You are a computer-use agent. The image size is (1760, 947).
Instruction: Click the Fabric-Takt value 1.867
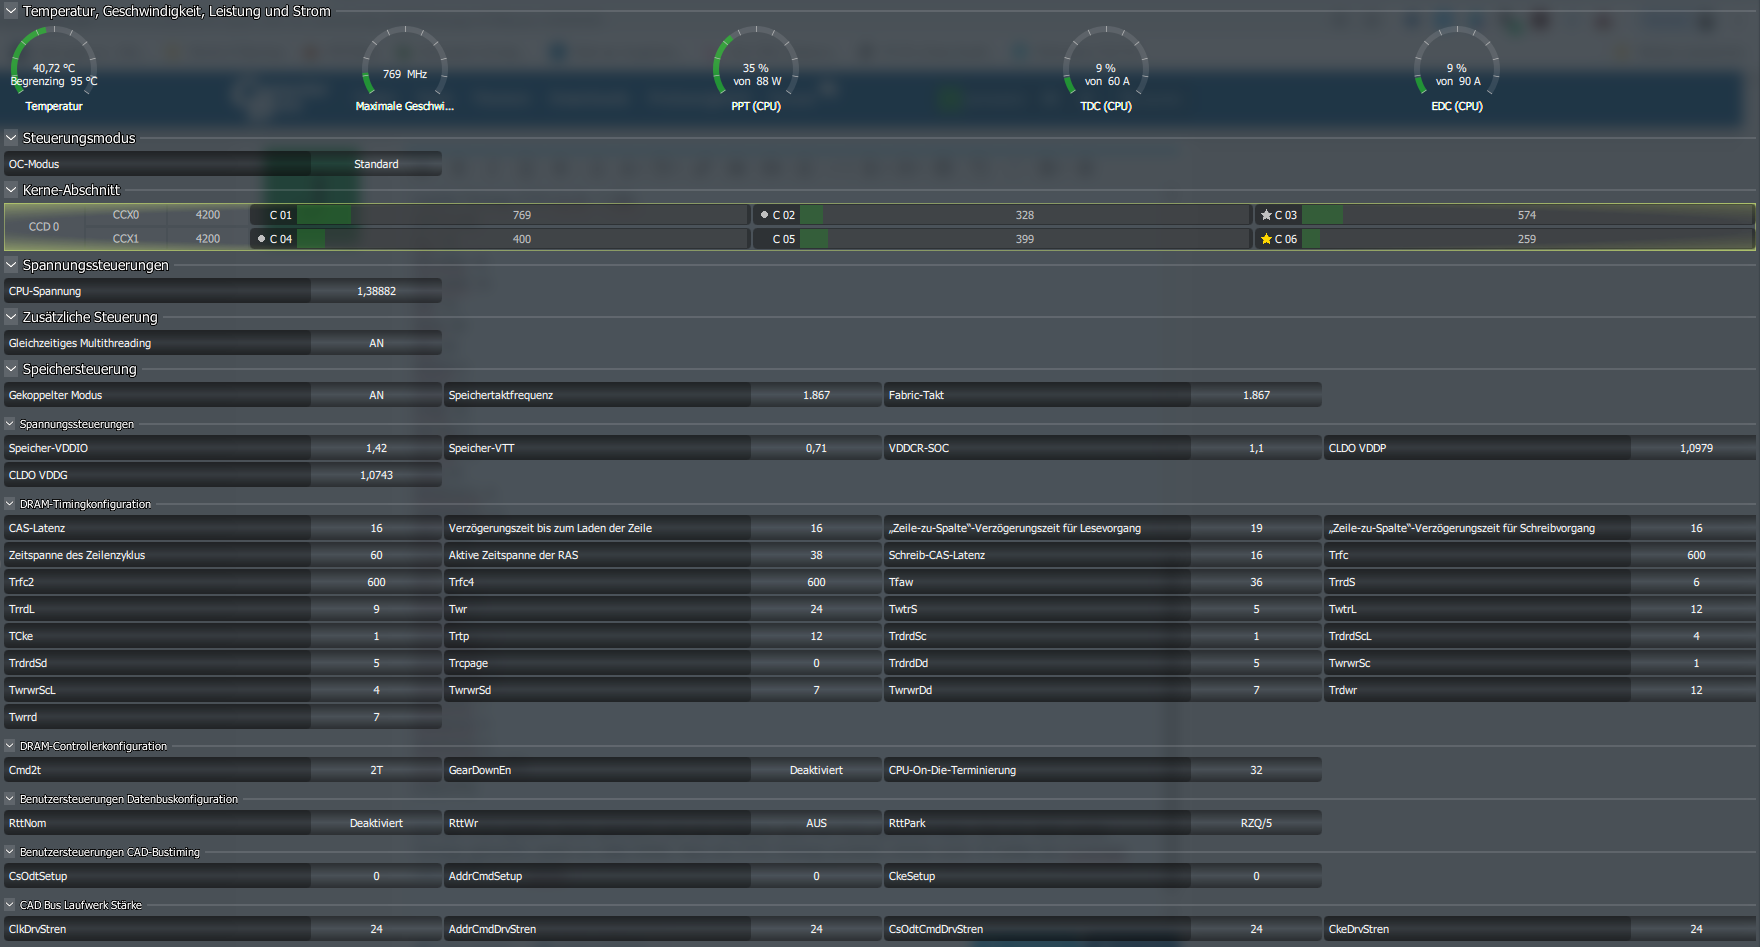point(1256,395)
